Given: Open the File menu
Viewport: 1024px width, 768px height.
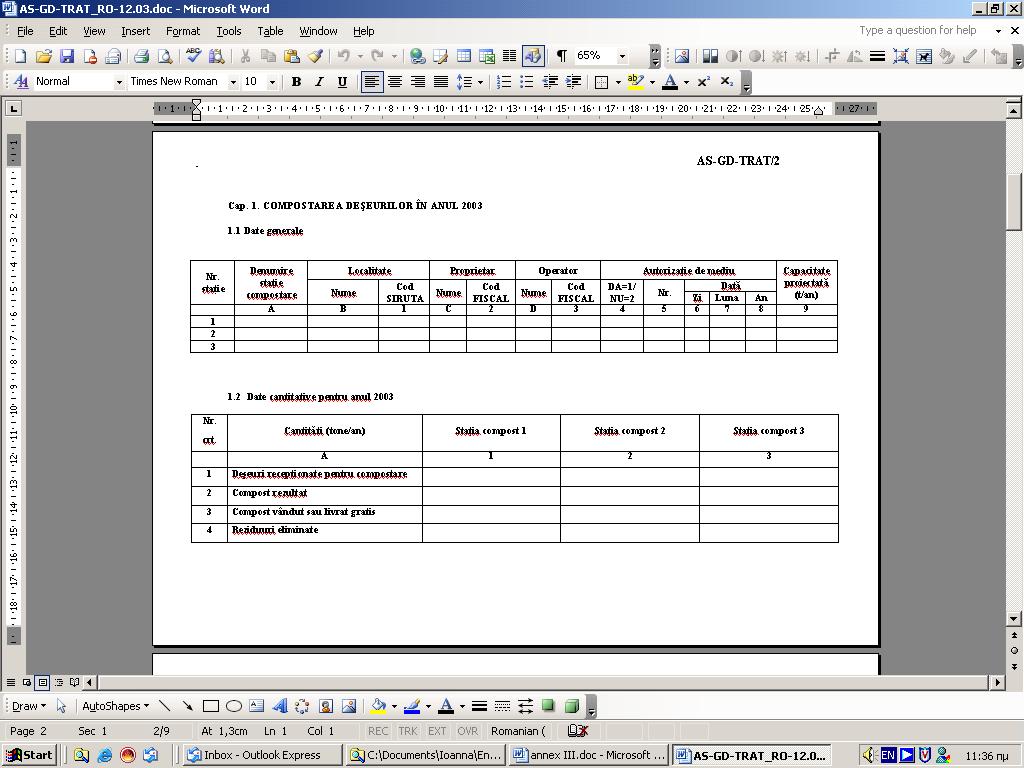Looking at the screenshot, I should coord(25,31).
